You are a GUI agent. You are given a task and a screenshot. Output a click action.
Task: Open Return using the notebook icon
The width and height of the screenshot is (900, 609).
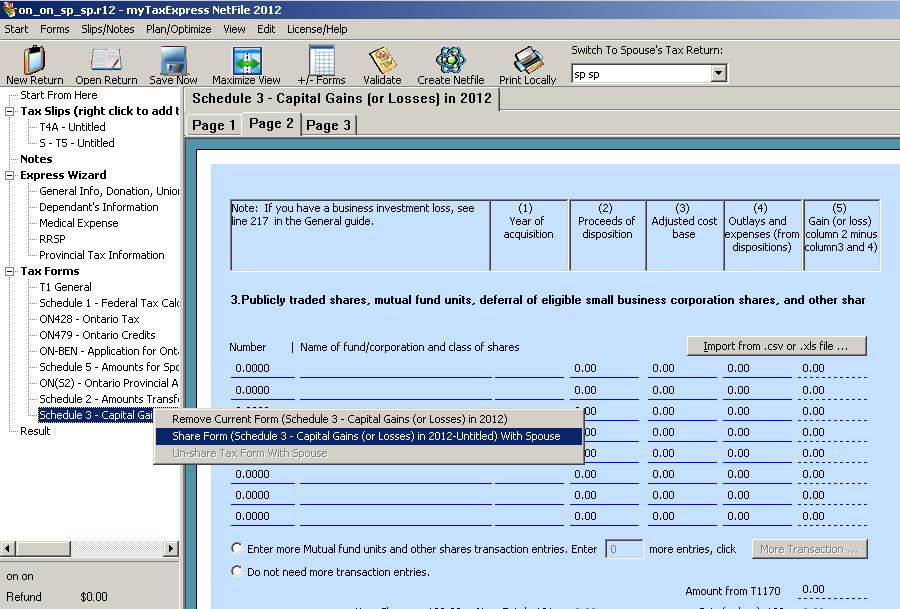106,60
